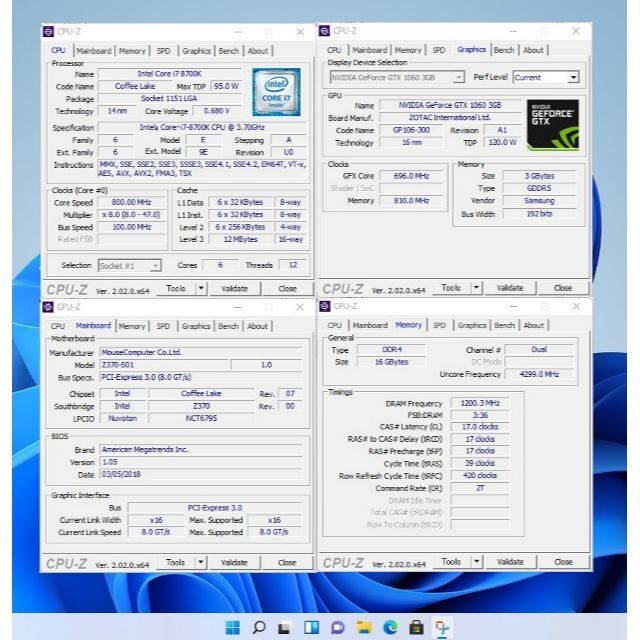Click GPU name NVIDIA GeForce GTX 1060 3GB field
640x640 pixels.
pos(450,105)
